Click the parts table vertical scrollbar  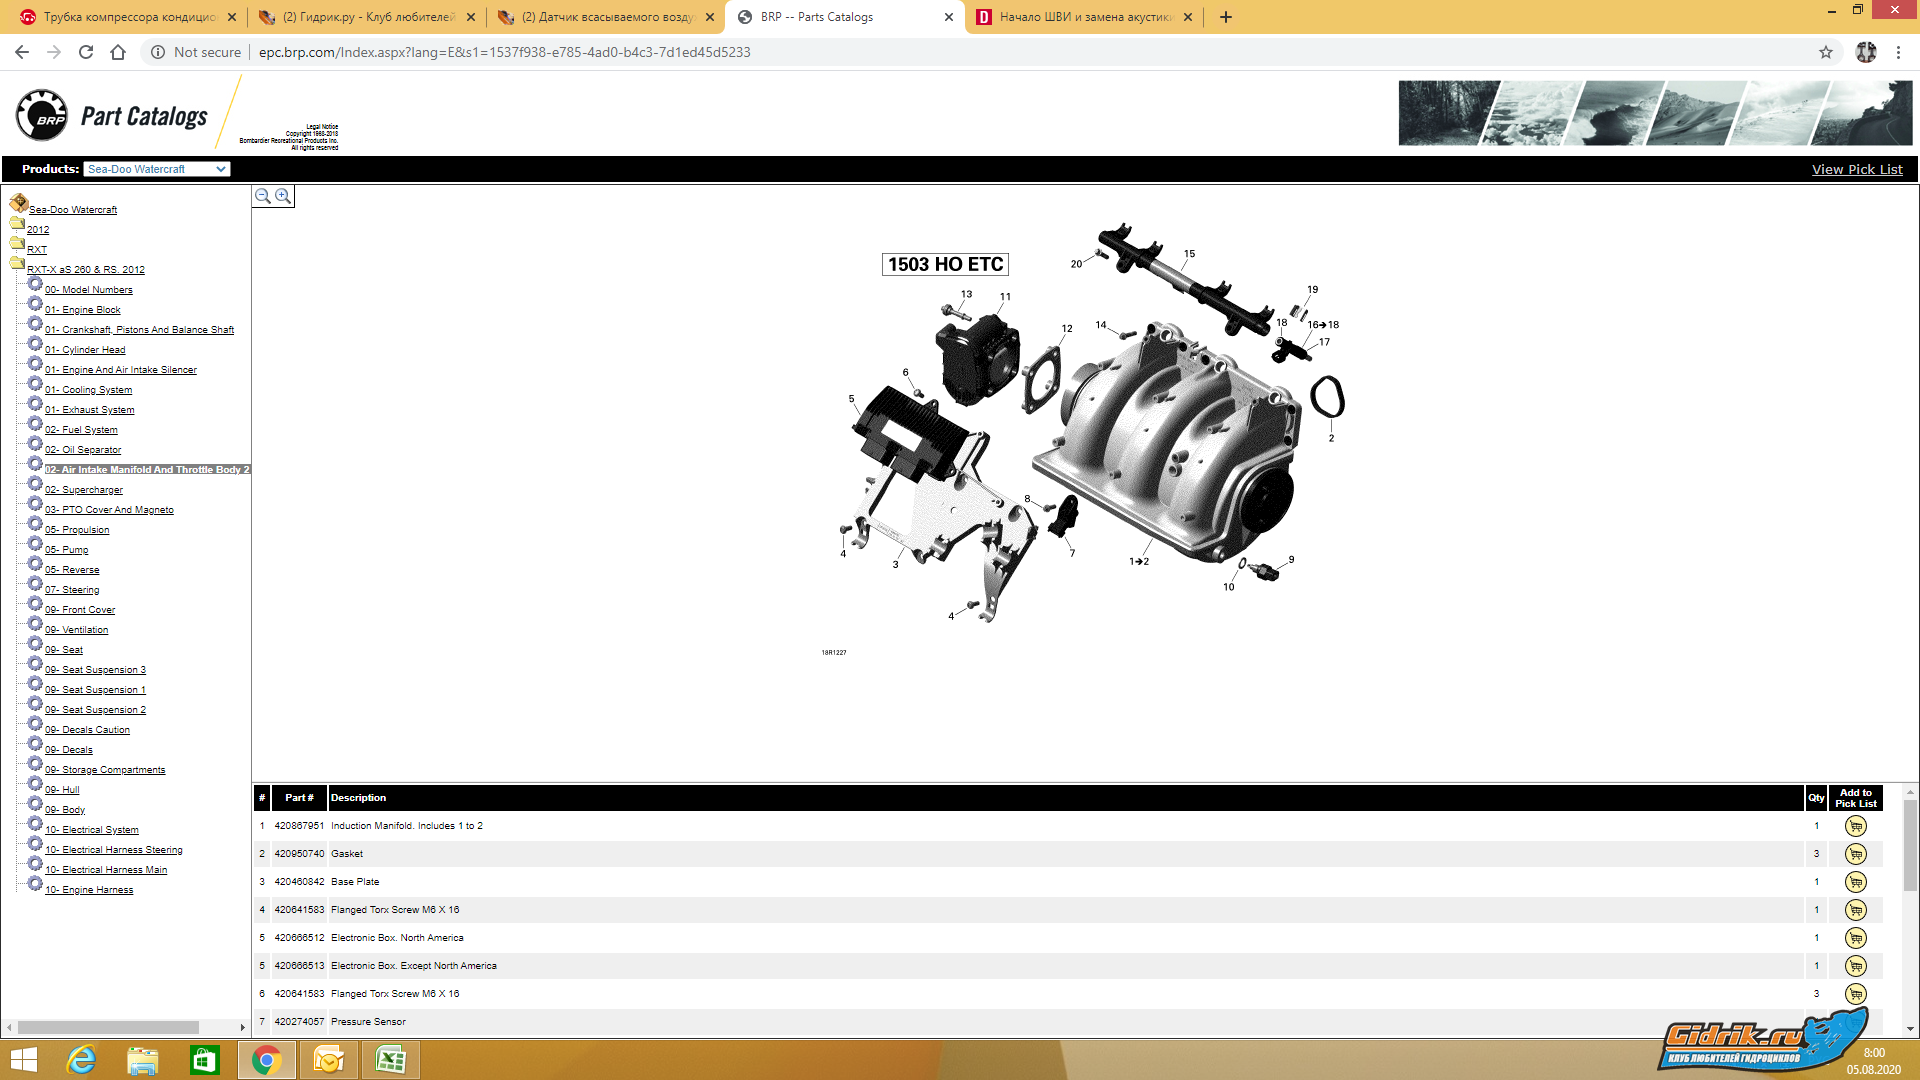pyautogui.click(x=1910, y=850)
